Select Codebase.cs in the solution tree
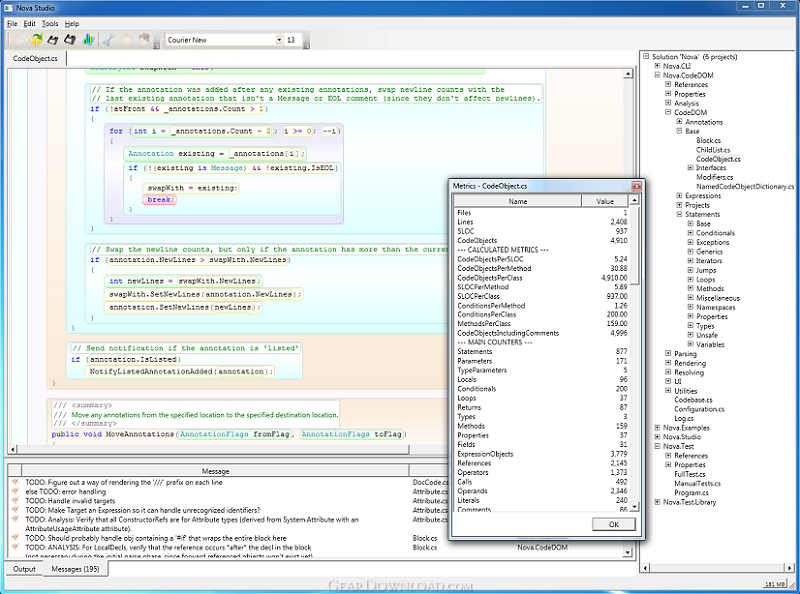 [x=693, y=400]
